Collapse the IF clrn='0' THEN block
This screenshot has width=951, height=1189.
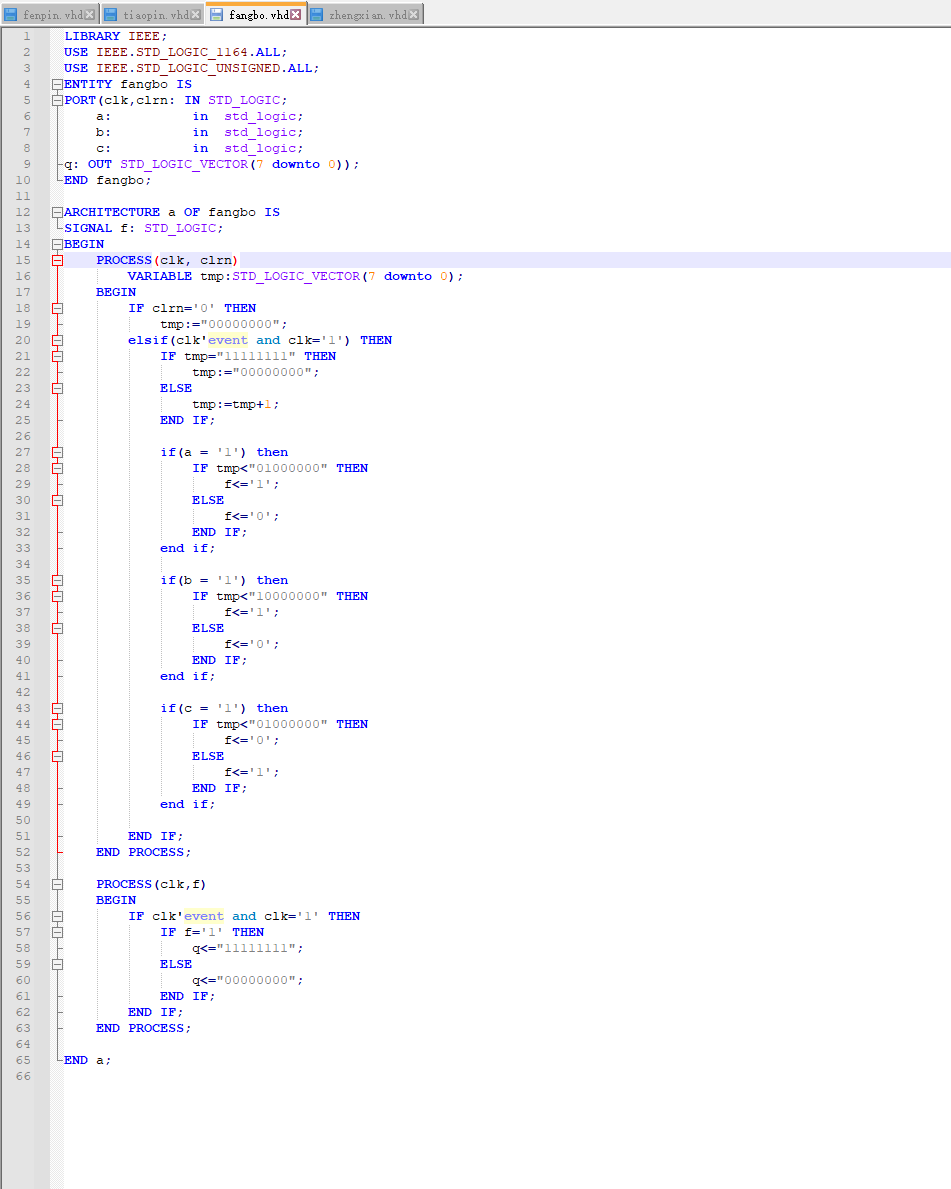tap(57, 308)
